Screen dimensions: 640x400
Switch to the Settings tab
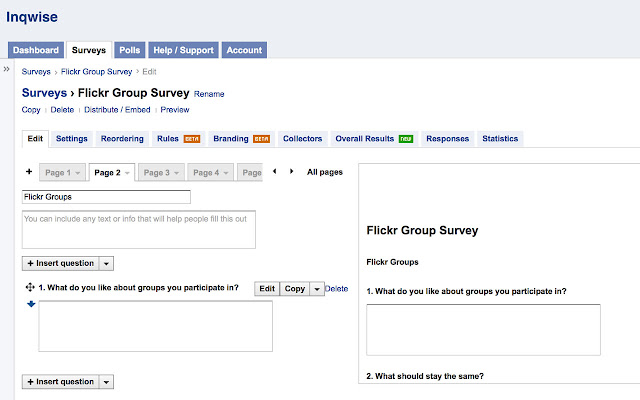[71, 138]
